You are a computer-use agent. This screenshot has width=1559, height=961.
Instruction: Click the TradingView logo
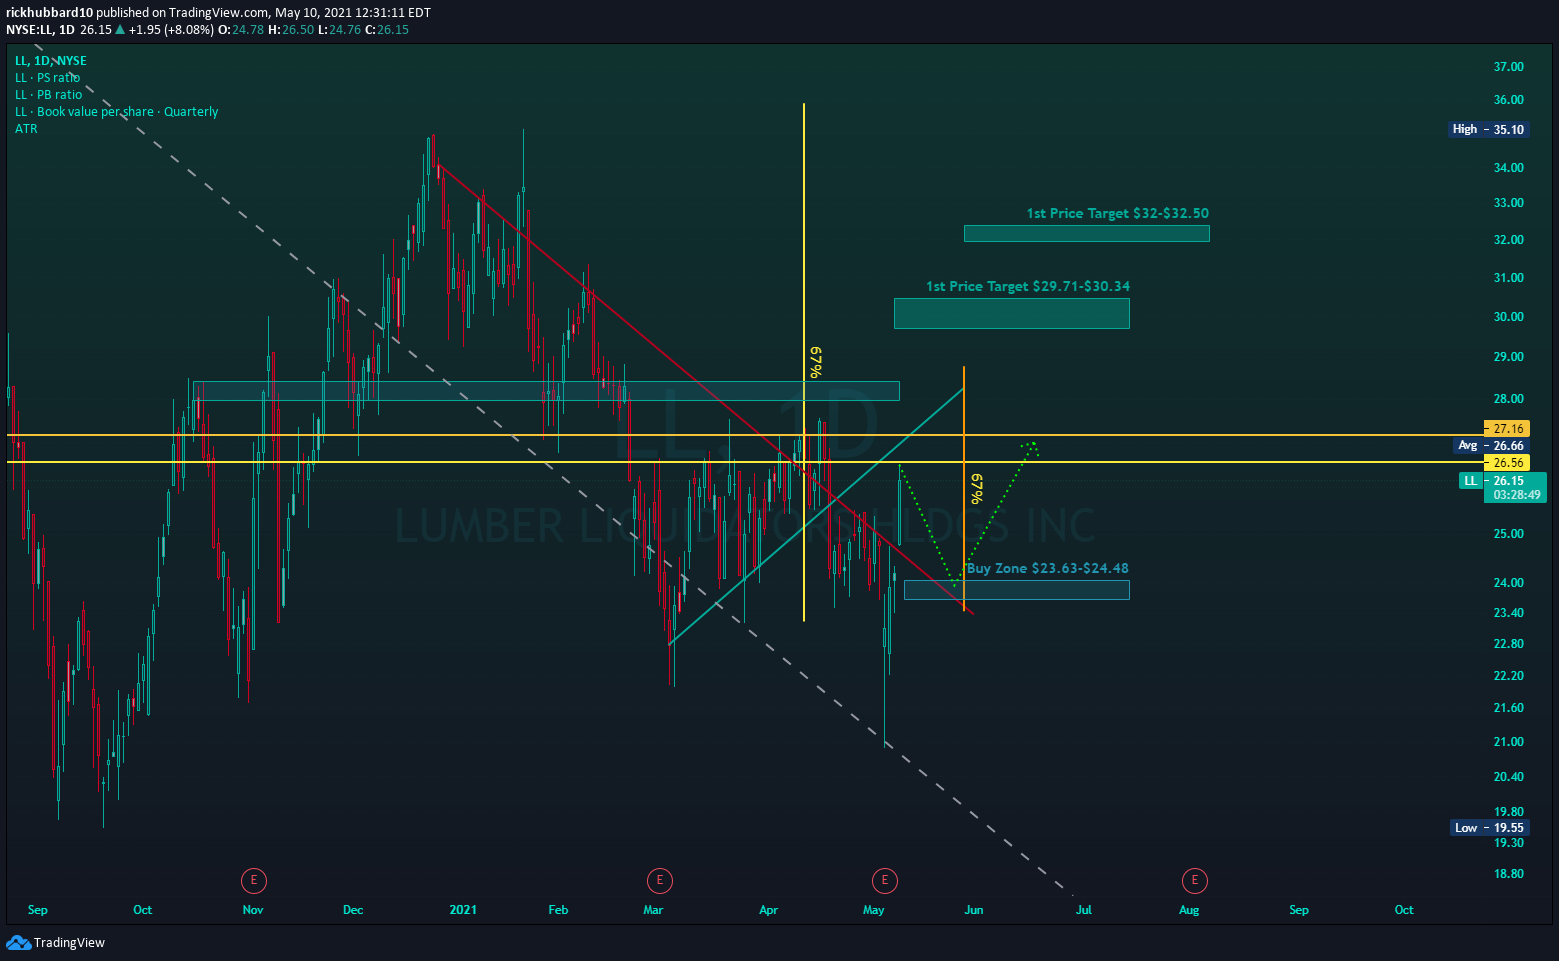(56, 942)
